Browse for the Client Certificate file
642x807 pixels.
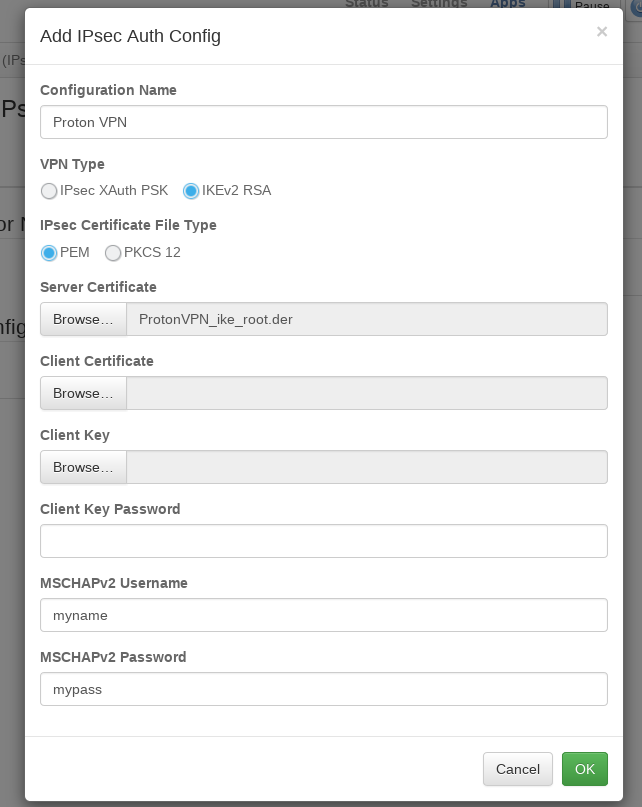pyautogui.click(x=83, y=393)
